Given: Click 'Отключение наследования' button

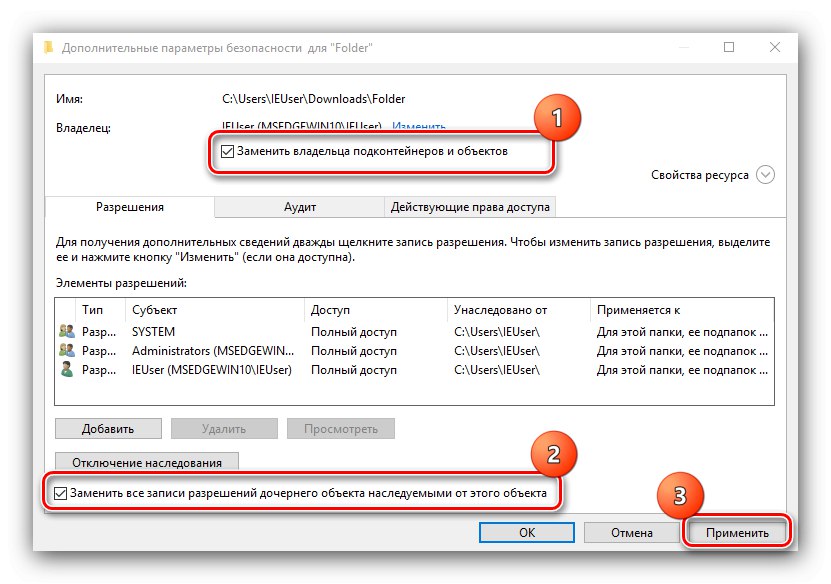Looking at the screenshot, I should (x=147, y=462).
